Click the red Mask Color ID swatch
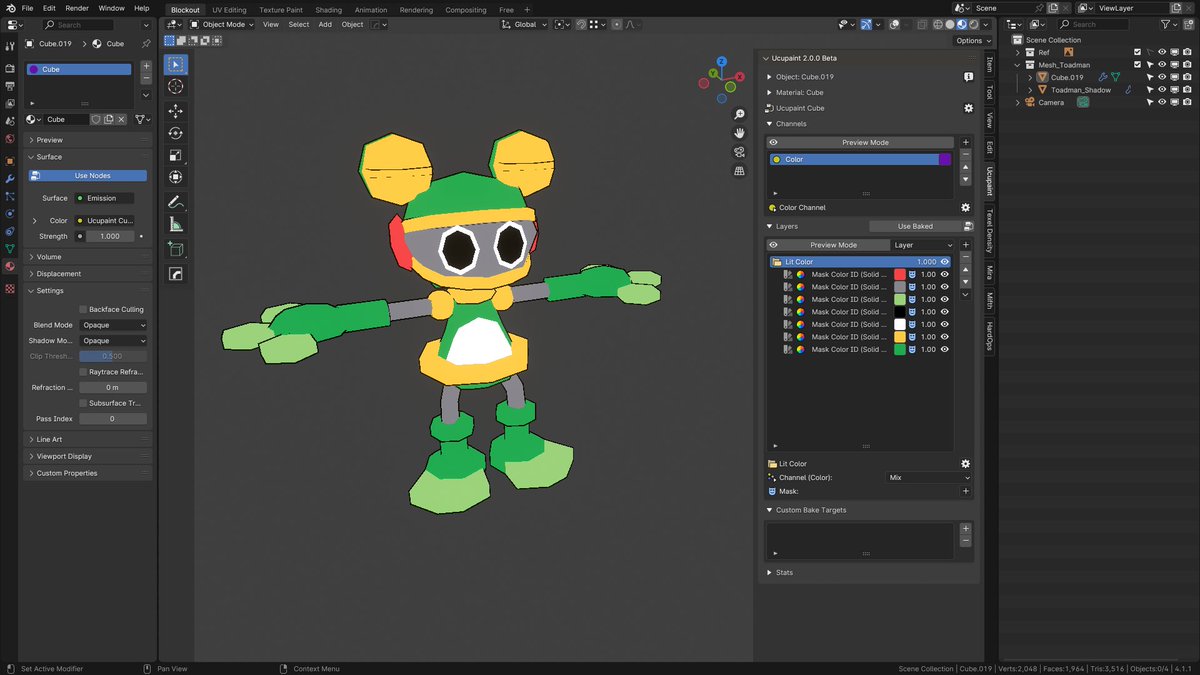Screen dimensions: 1200x675 [x=900, y=274]
